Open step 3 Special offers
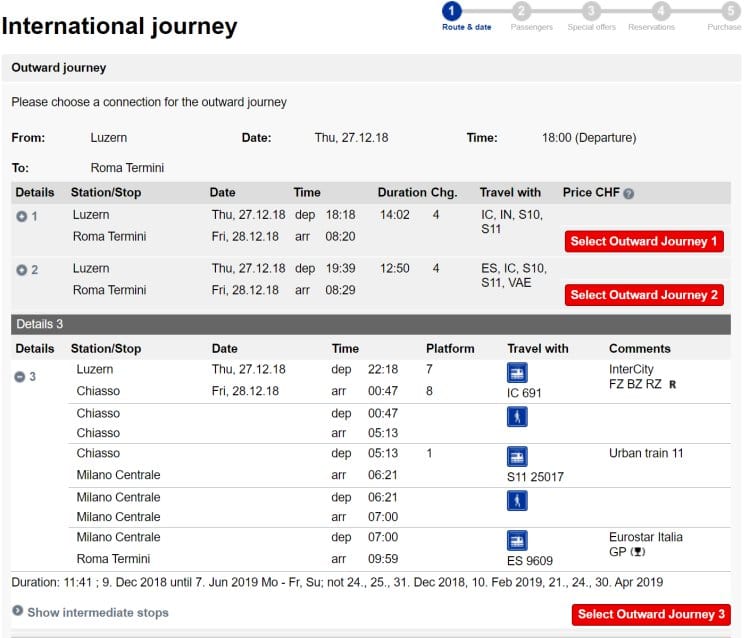Viewport: 750px width, 638px height. tap(591, 11)
